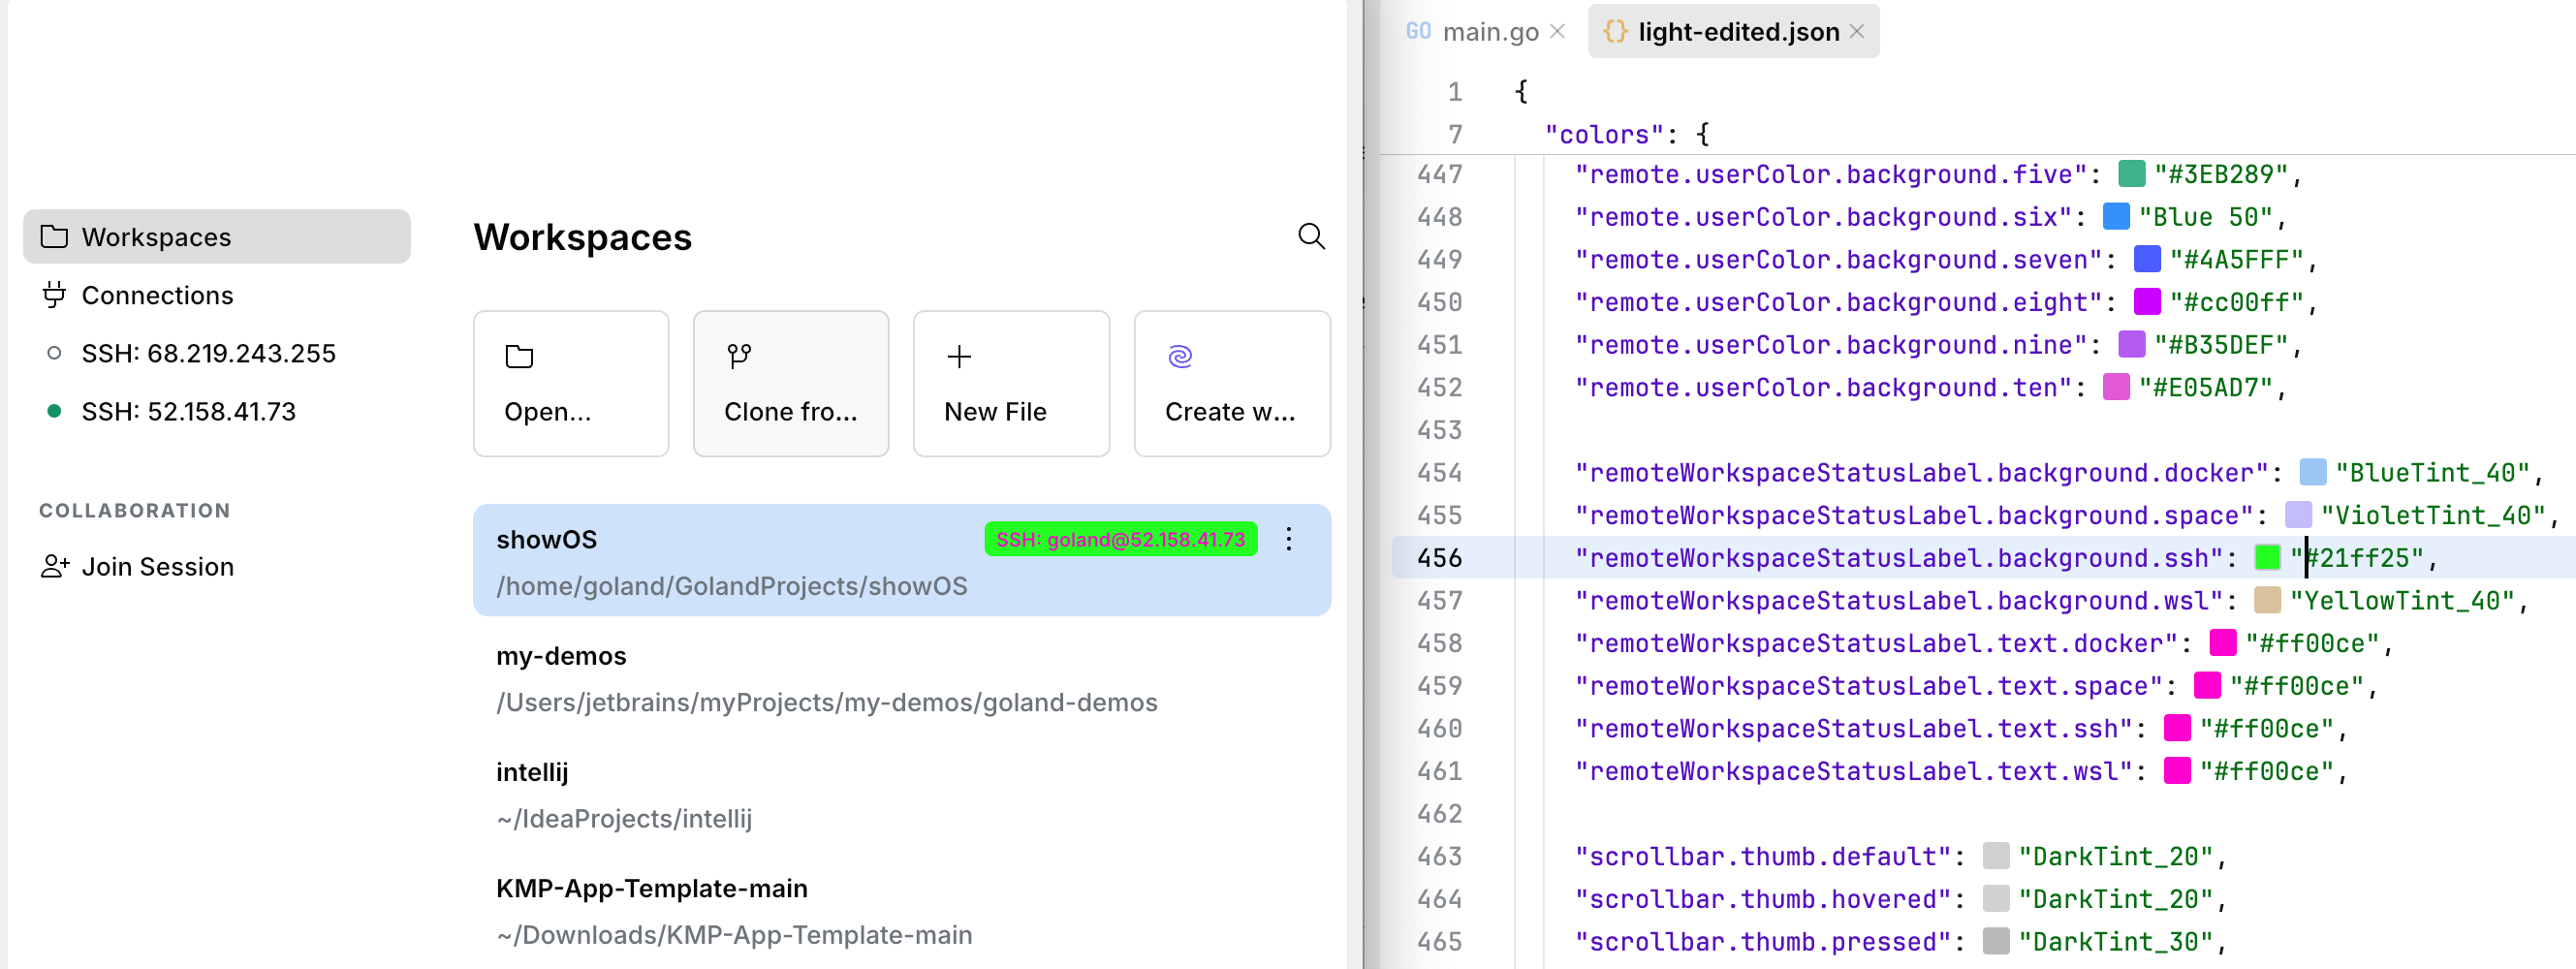Click the JSON braces icon on the light-edited.json tab
This screenshot has height=969, width=2576.
point(1617,31)
